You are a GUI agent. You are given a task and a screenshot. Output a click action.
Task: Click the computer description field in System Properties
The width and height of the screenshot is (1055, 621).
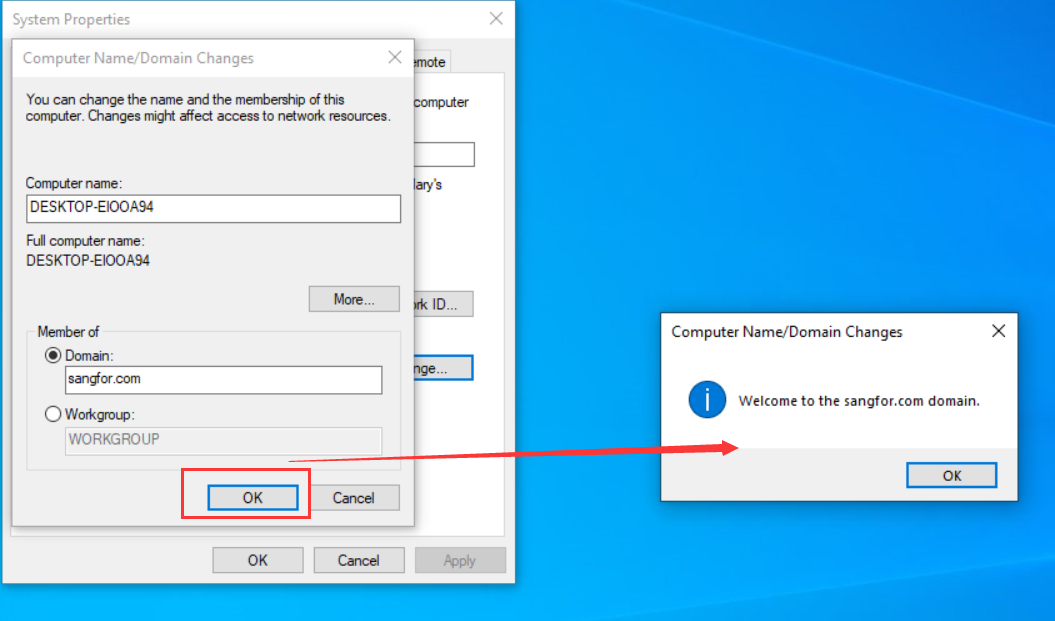[444, 155]
